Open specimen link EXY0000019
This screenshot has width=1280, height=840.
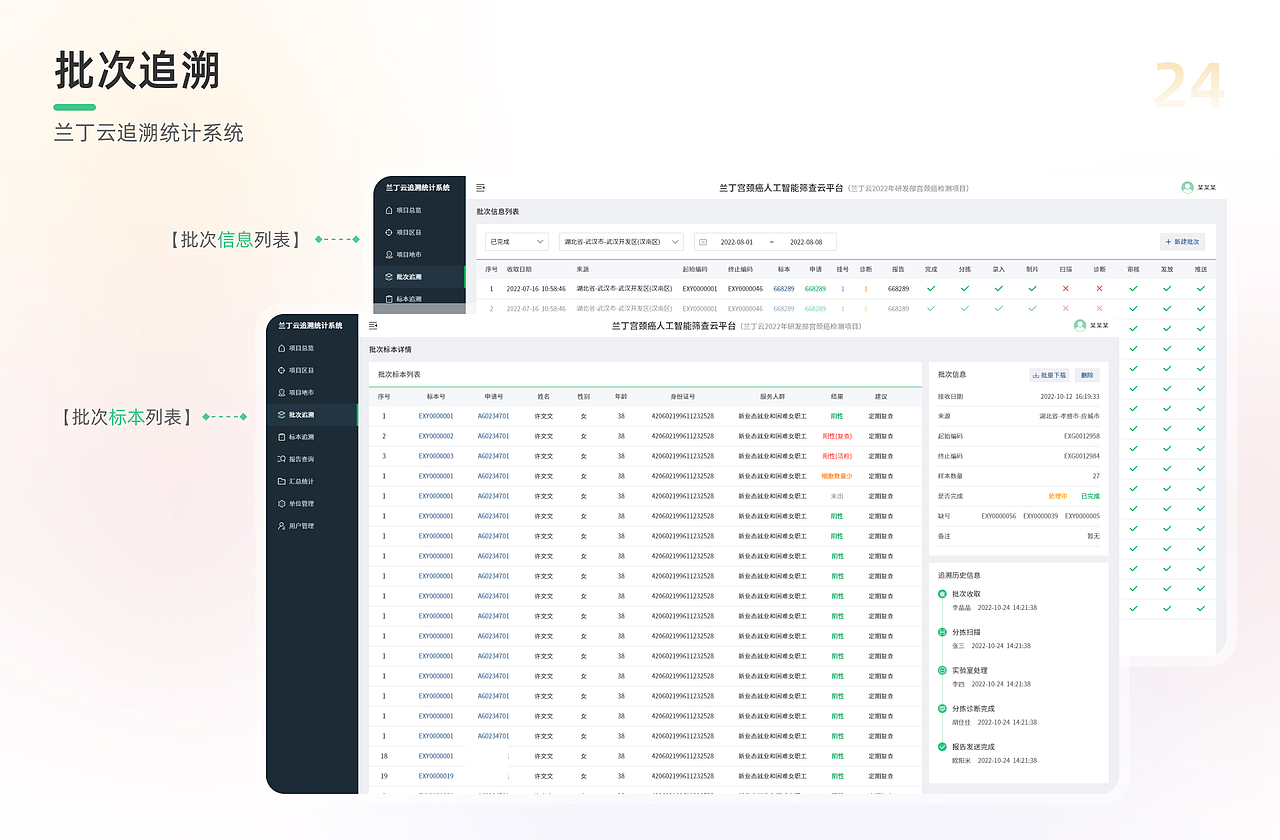point(436,776)
